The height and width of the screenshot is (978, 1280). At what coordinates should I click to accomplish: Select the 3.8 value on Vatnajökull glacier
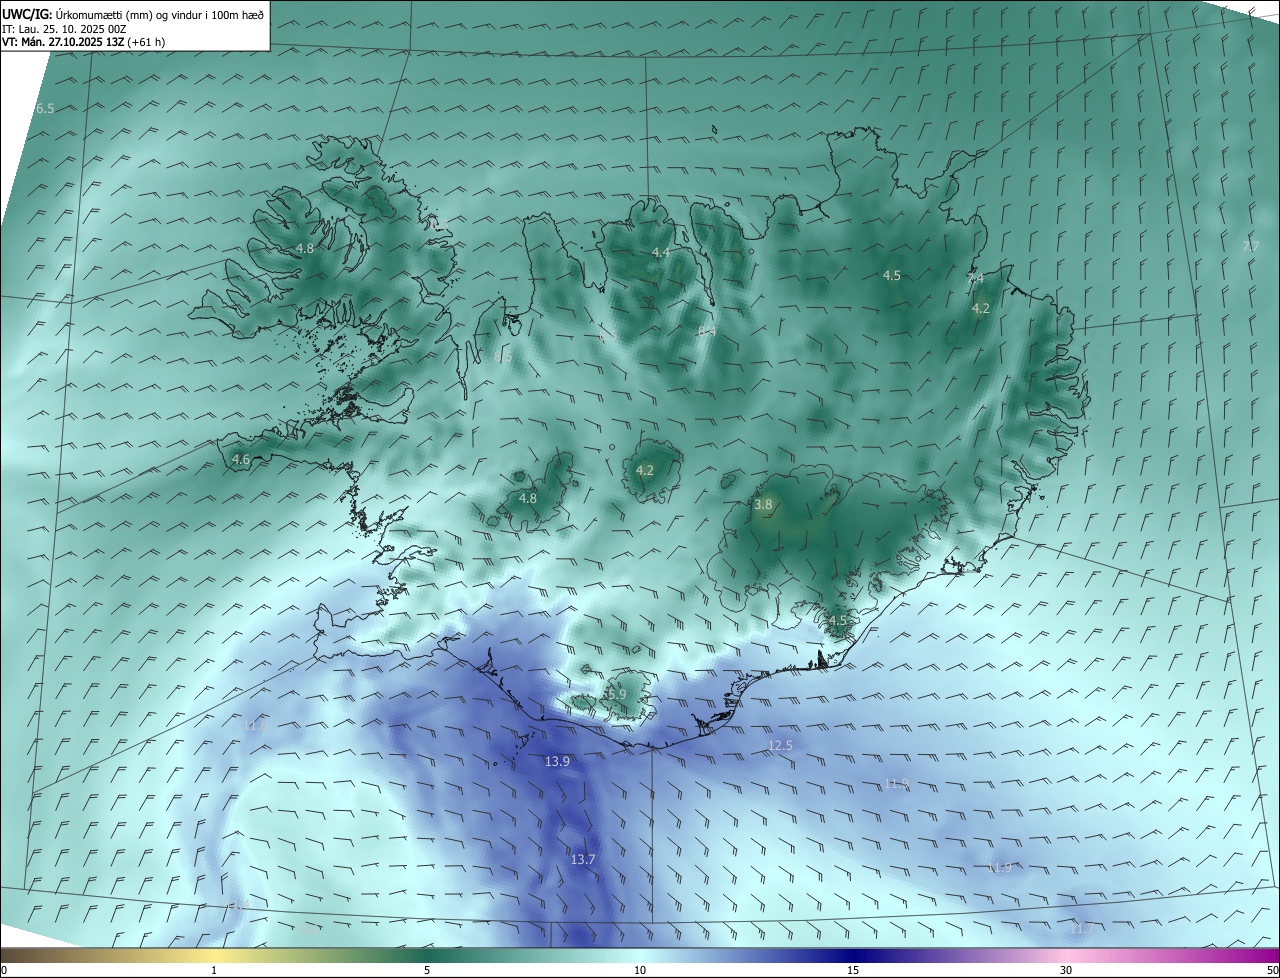pos(763,505)
